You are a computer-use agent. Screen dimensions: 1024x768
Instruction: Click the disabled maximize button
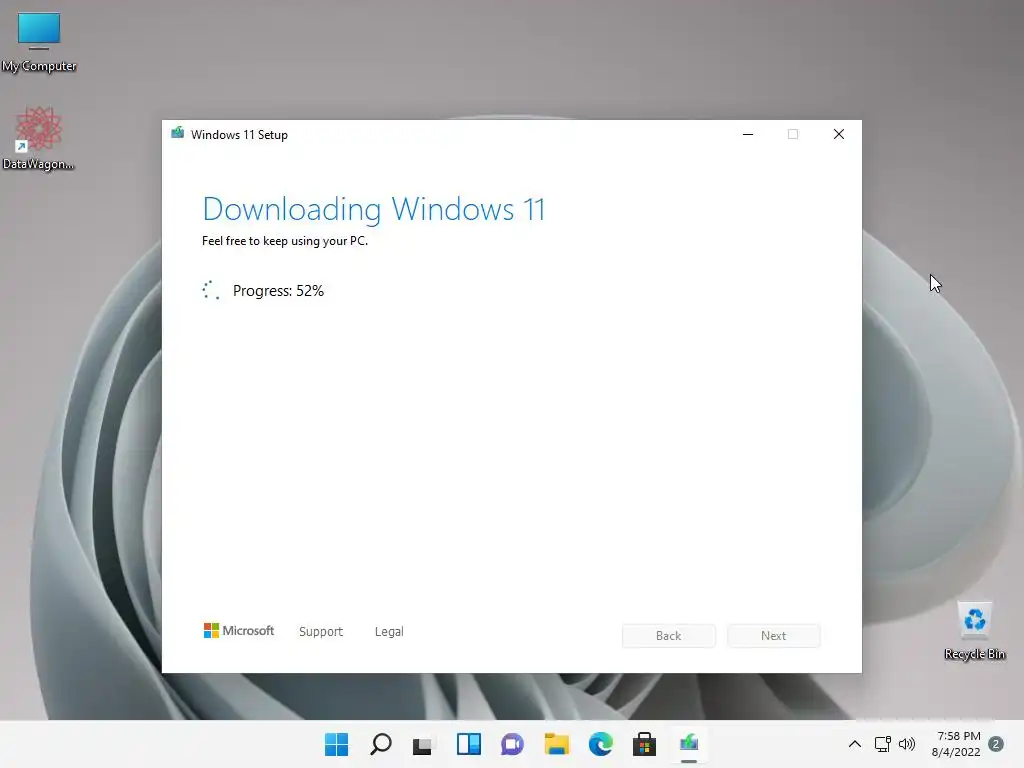tap(793, 134)
